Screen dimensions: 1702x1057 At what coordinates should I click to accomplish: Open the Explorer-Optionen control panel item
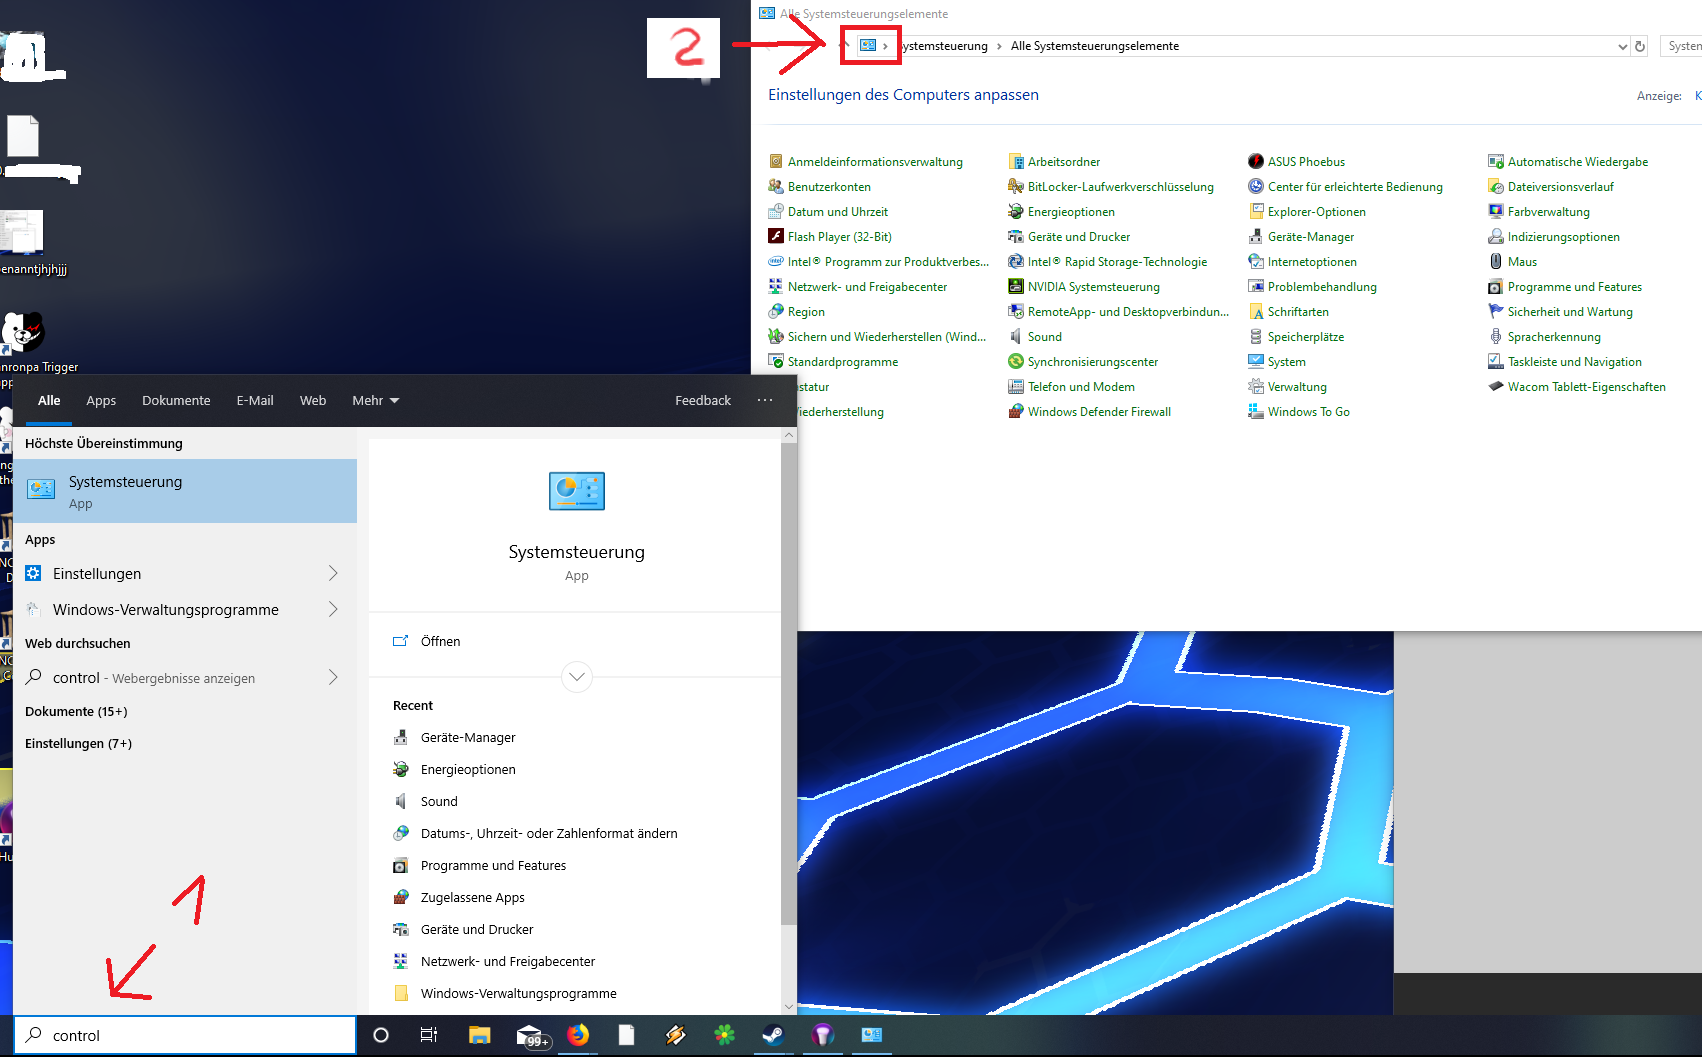tap(1317, 212)
